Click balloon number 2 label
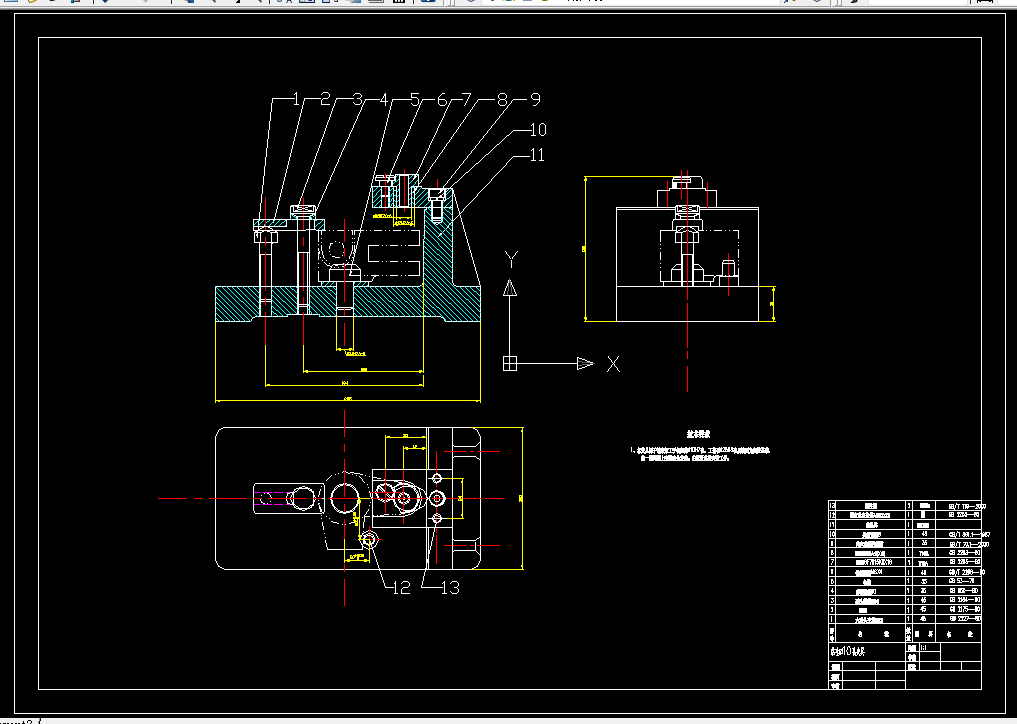Image resolution: width=1017 pixels, height=724 pixels. pyautogui.click(x=325, y=99)
